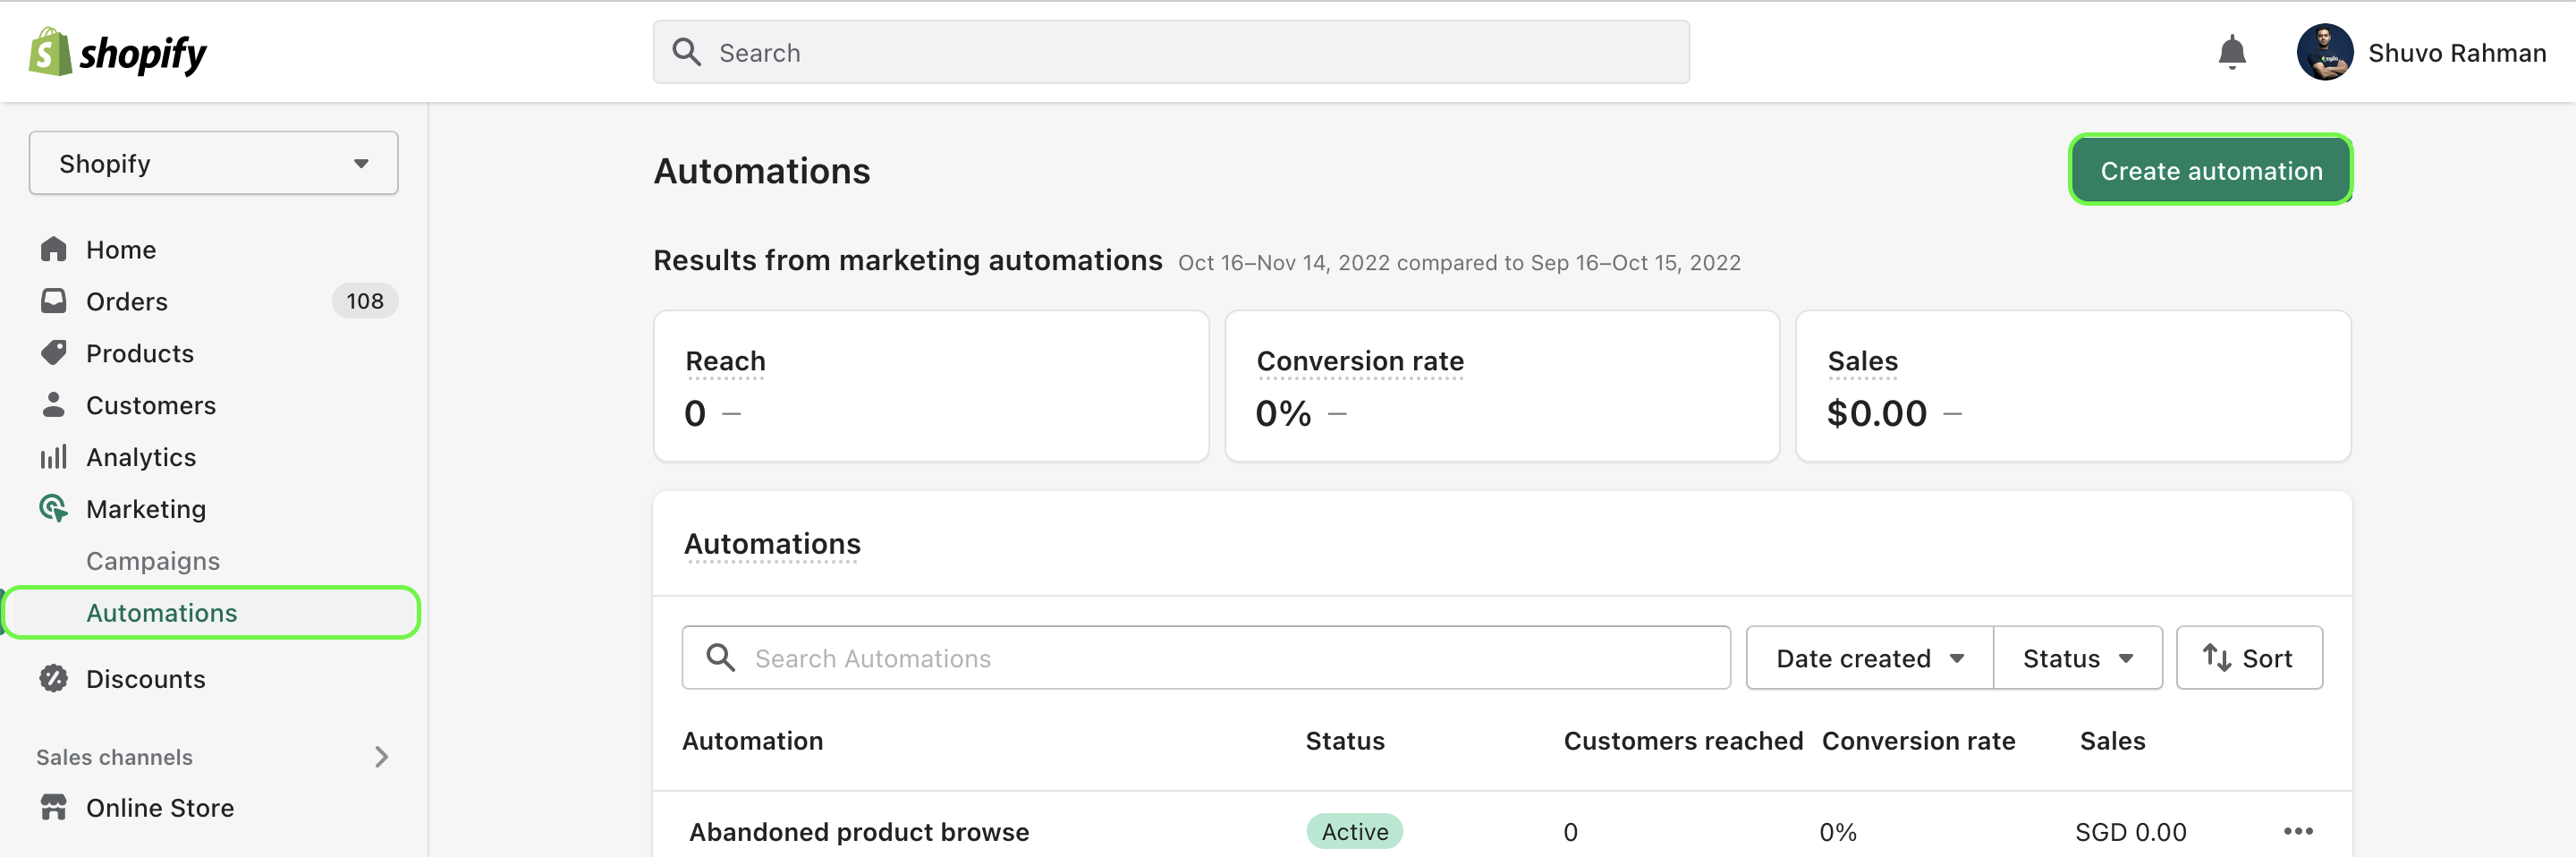The image size is (2576, 857).
Task: Expand the Sales channels section
Action: (x=381, y=757)
